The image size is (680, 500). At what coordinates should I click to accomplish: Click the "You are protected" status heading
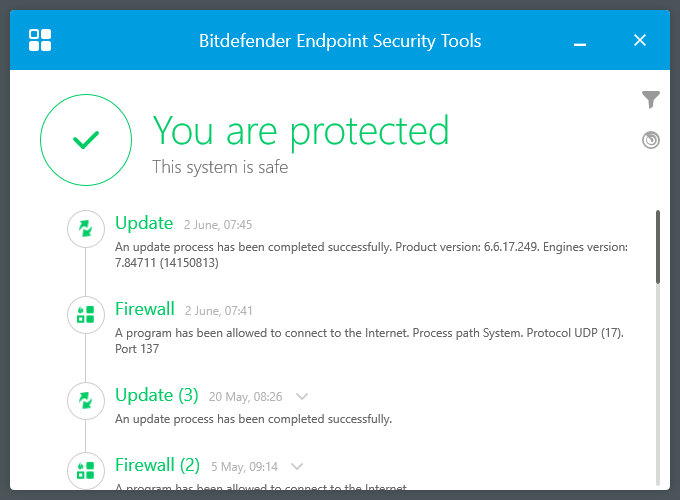click(300, 131)
